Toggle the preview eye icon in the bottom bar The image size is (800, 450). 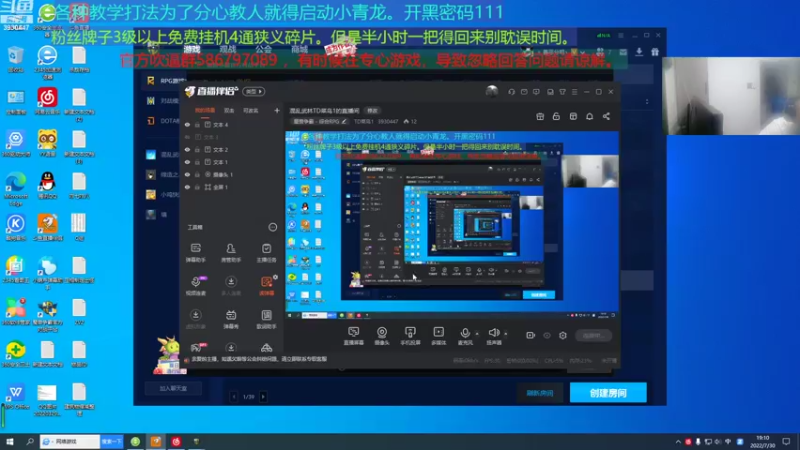tap(547, 335)
